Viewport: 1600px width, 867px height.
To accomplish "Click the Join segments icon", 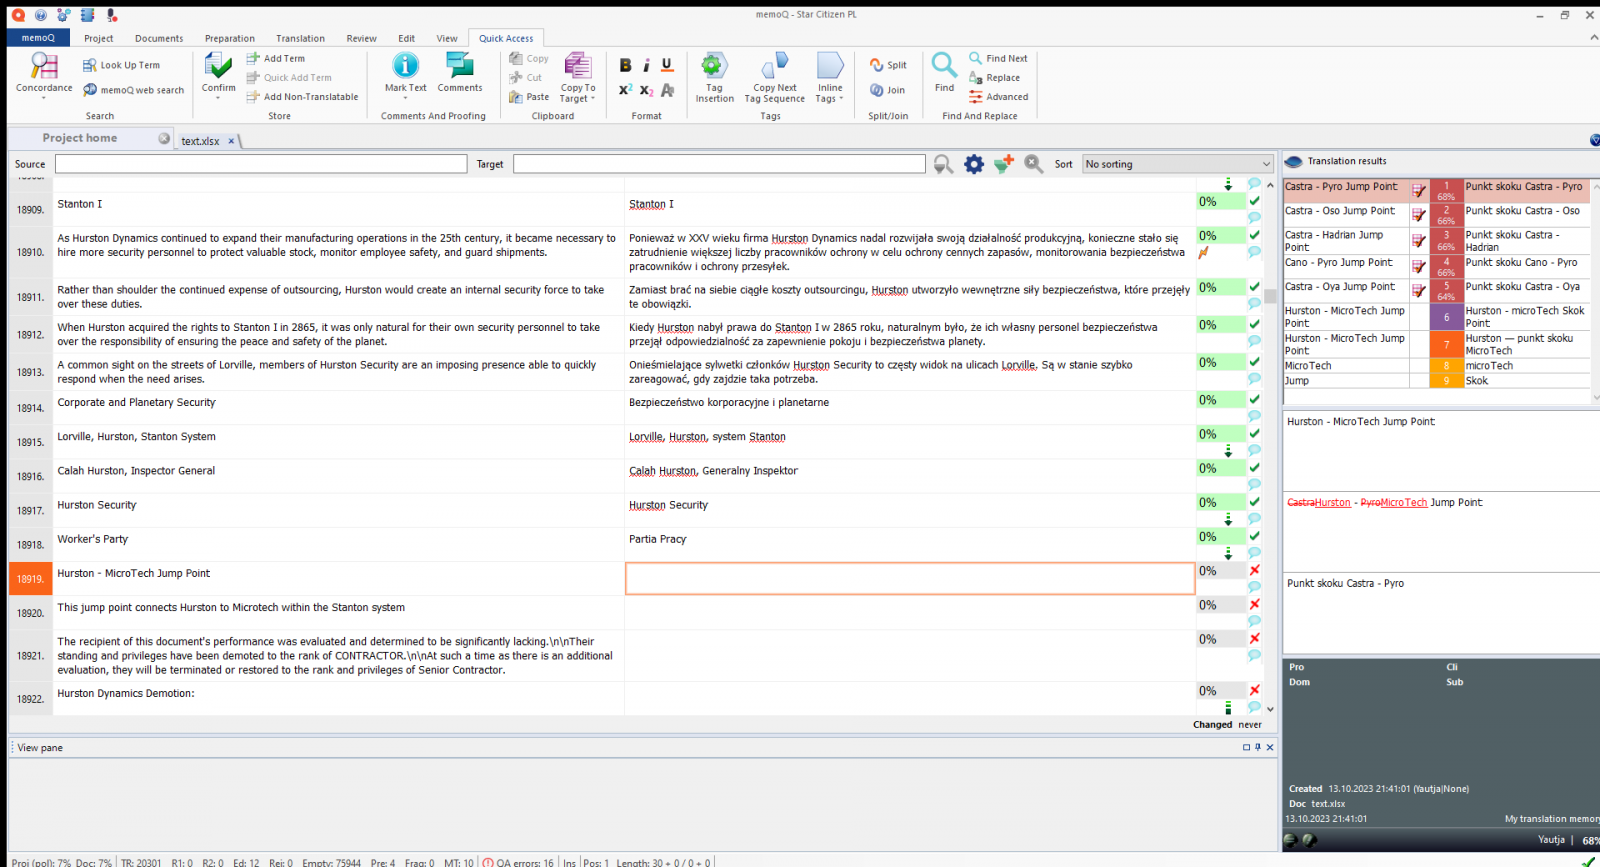I will (887, 90).
